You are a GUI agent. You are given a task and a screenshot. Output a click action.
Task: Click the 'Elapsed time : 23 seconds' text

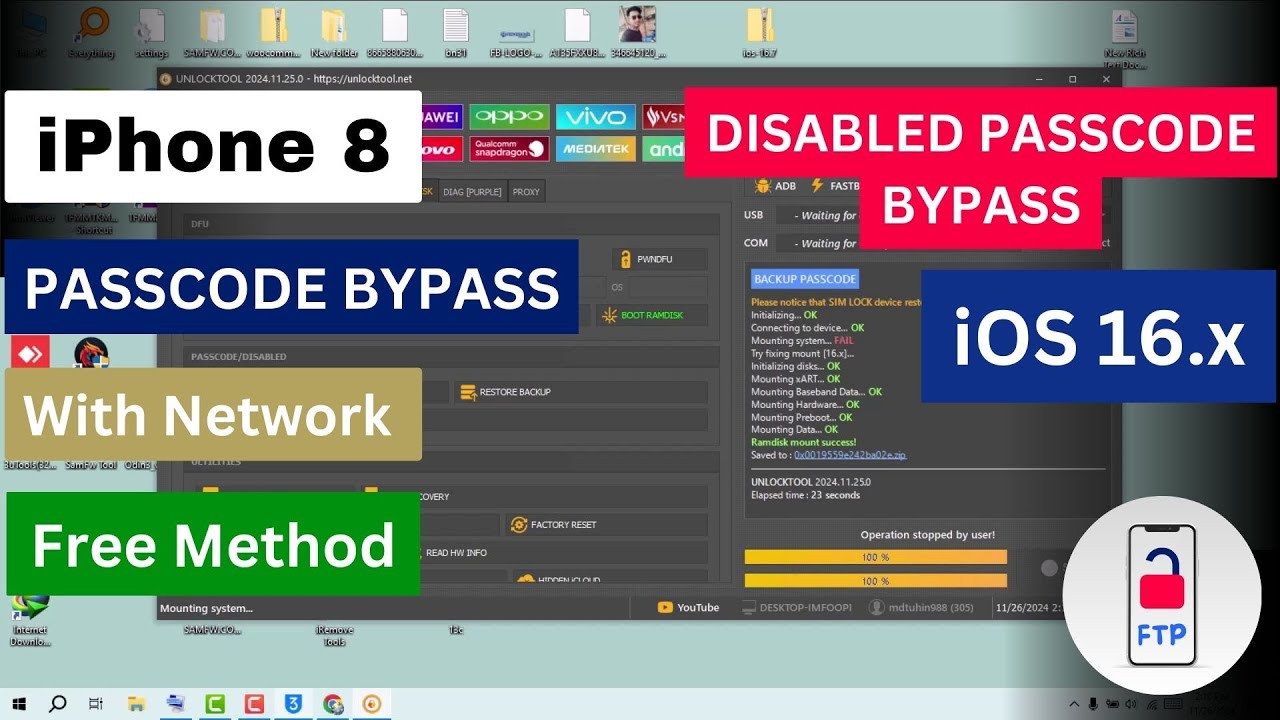[x=806, y=495]
